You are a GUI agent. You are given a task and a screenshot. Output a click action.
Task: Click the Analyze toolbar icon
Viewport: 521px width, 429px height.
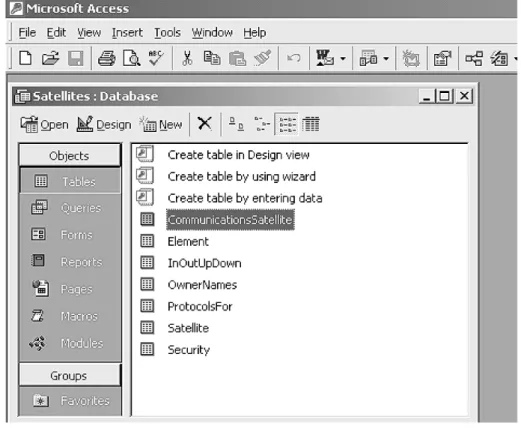tap(368, 59)
